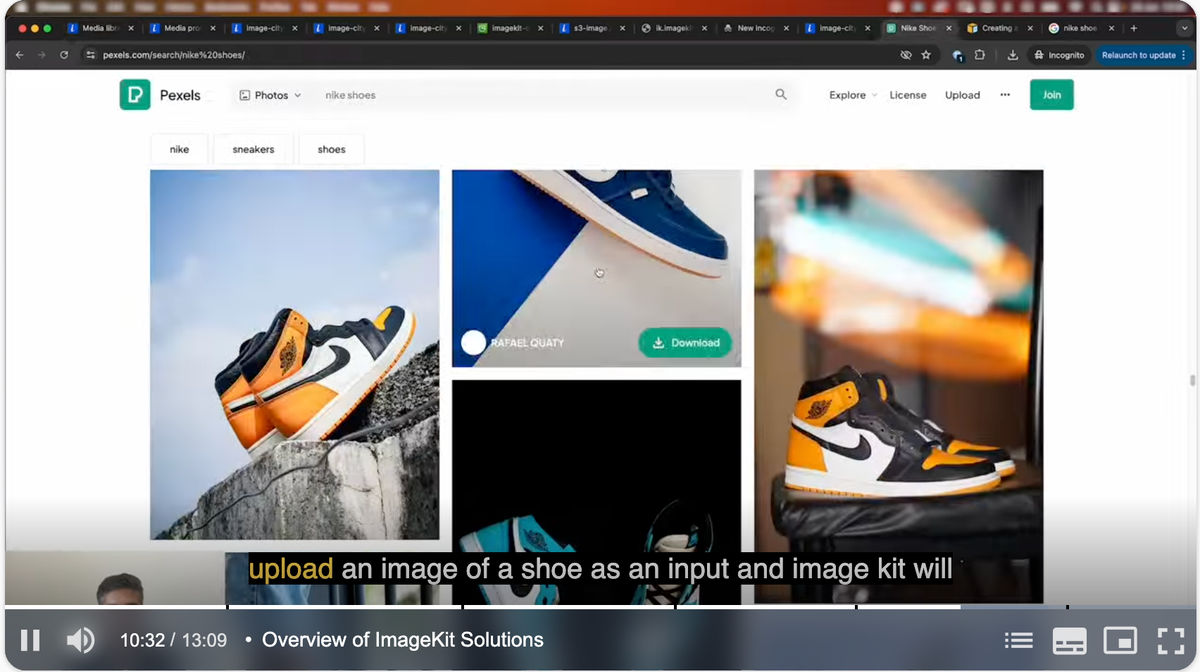
Task: Open Rafael Quaty's profile avatar
Action: coord(473,342)
